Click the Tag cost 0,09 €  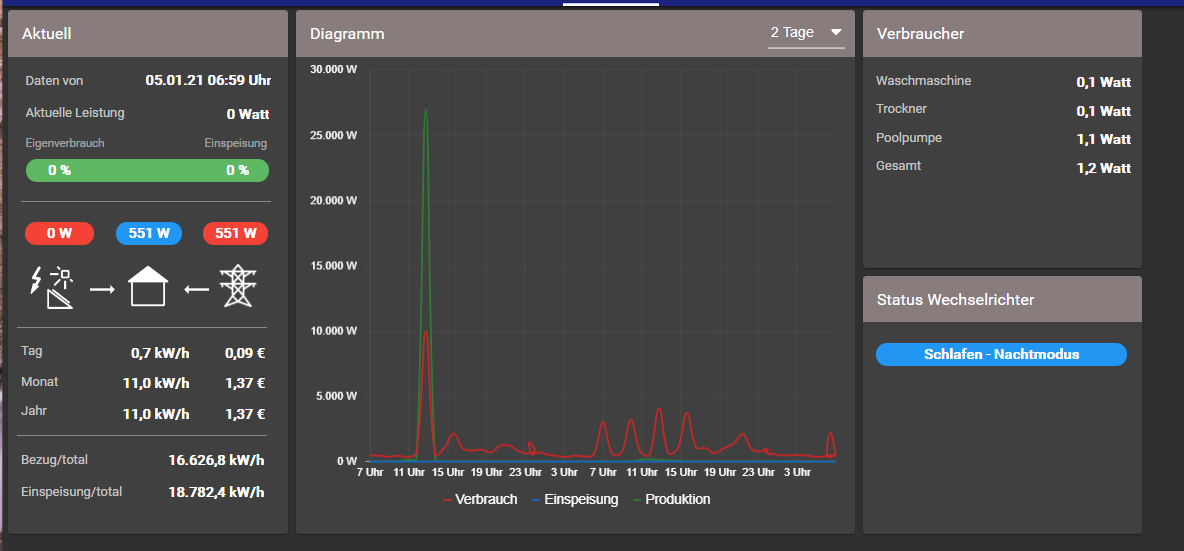(x=245, y=352)
